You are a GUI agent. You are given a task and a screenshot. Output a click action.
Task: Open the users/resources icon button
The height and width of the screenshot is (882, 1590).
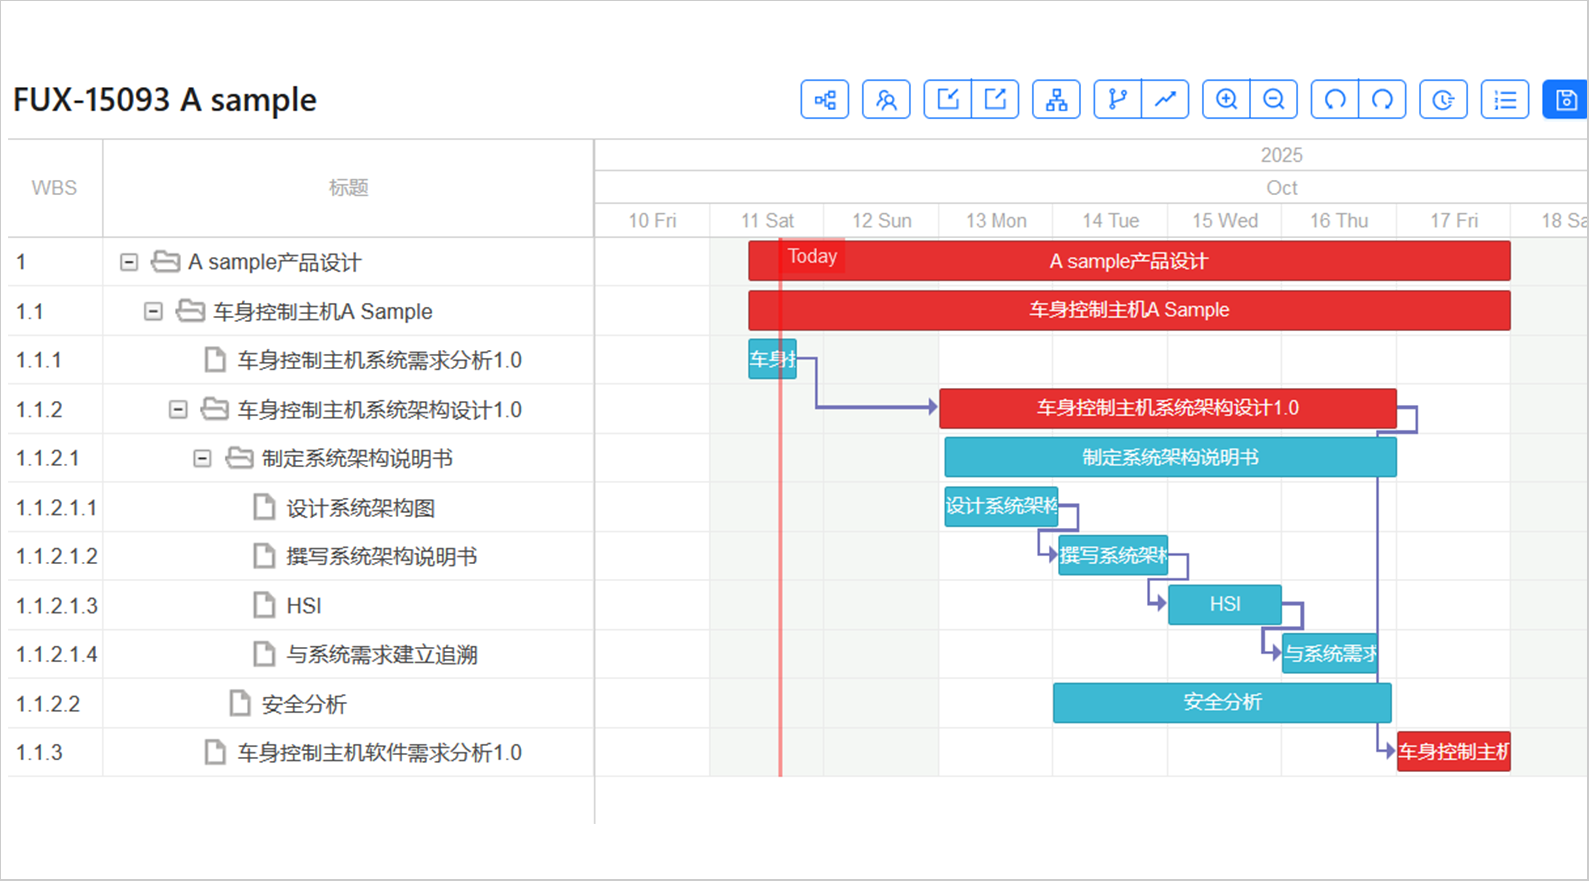click(x=886, y=100)
